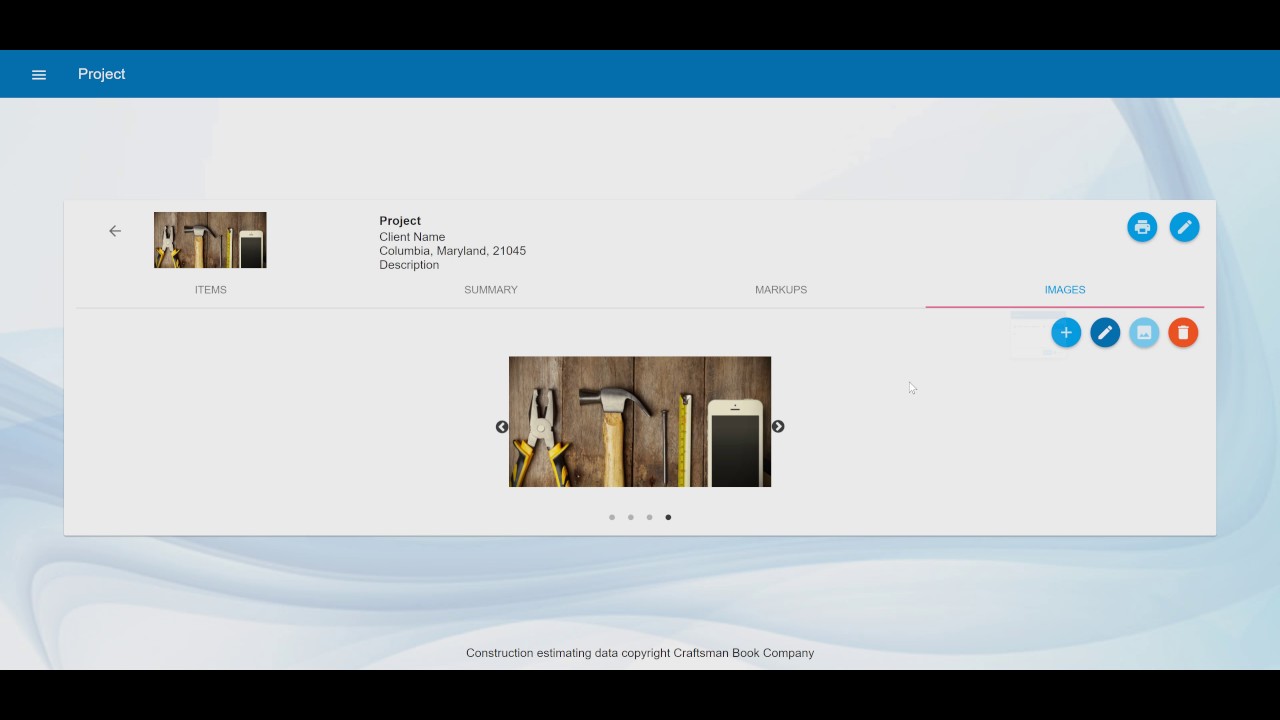Screen dimensions: 1280x720
Task: Click the 'Project' title in blue bar
Action: (102, 74)
